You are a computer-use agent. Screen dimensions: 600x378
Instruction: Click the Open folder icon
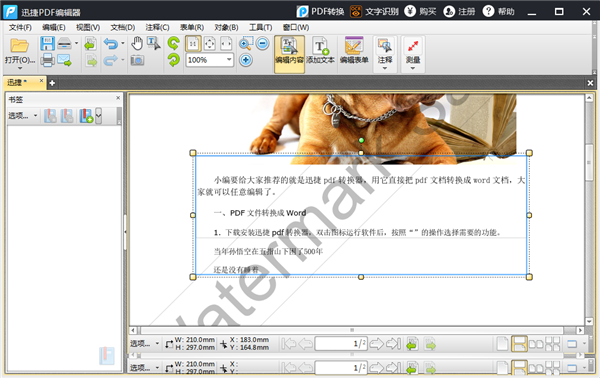[19, 45]
